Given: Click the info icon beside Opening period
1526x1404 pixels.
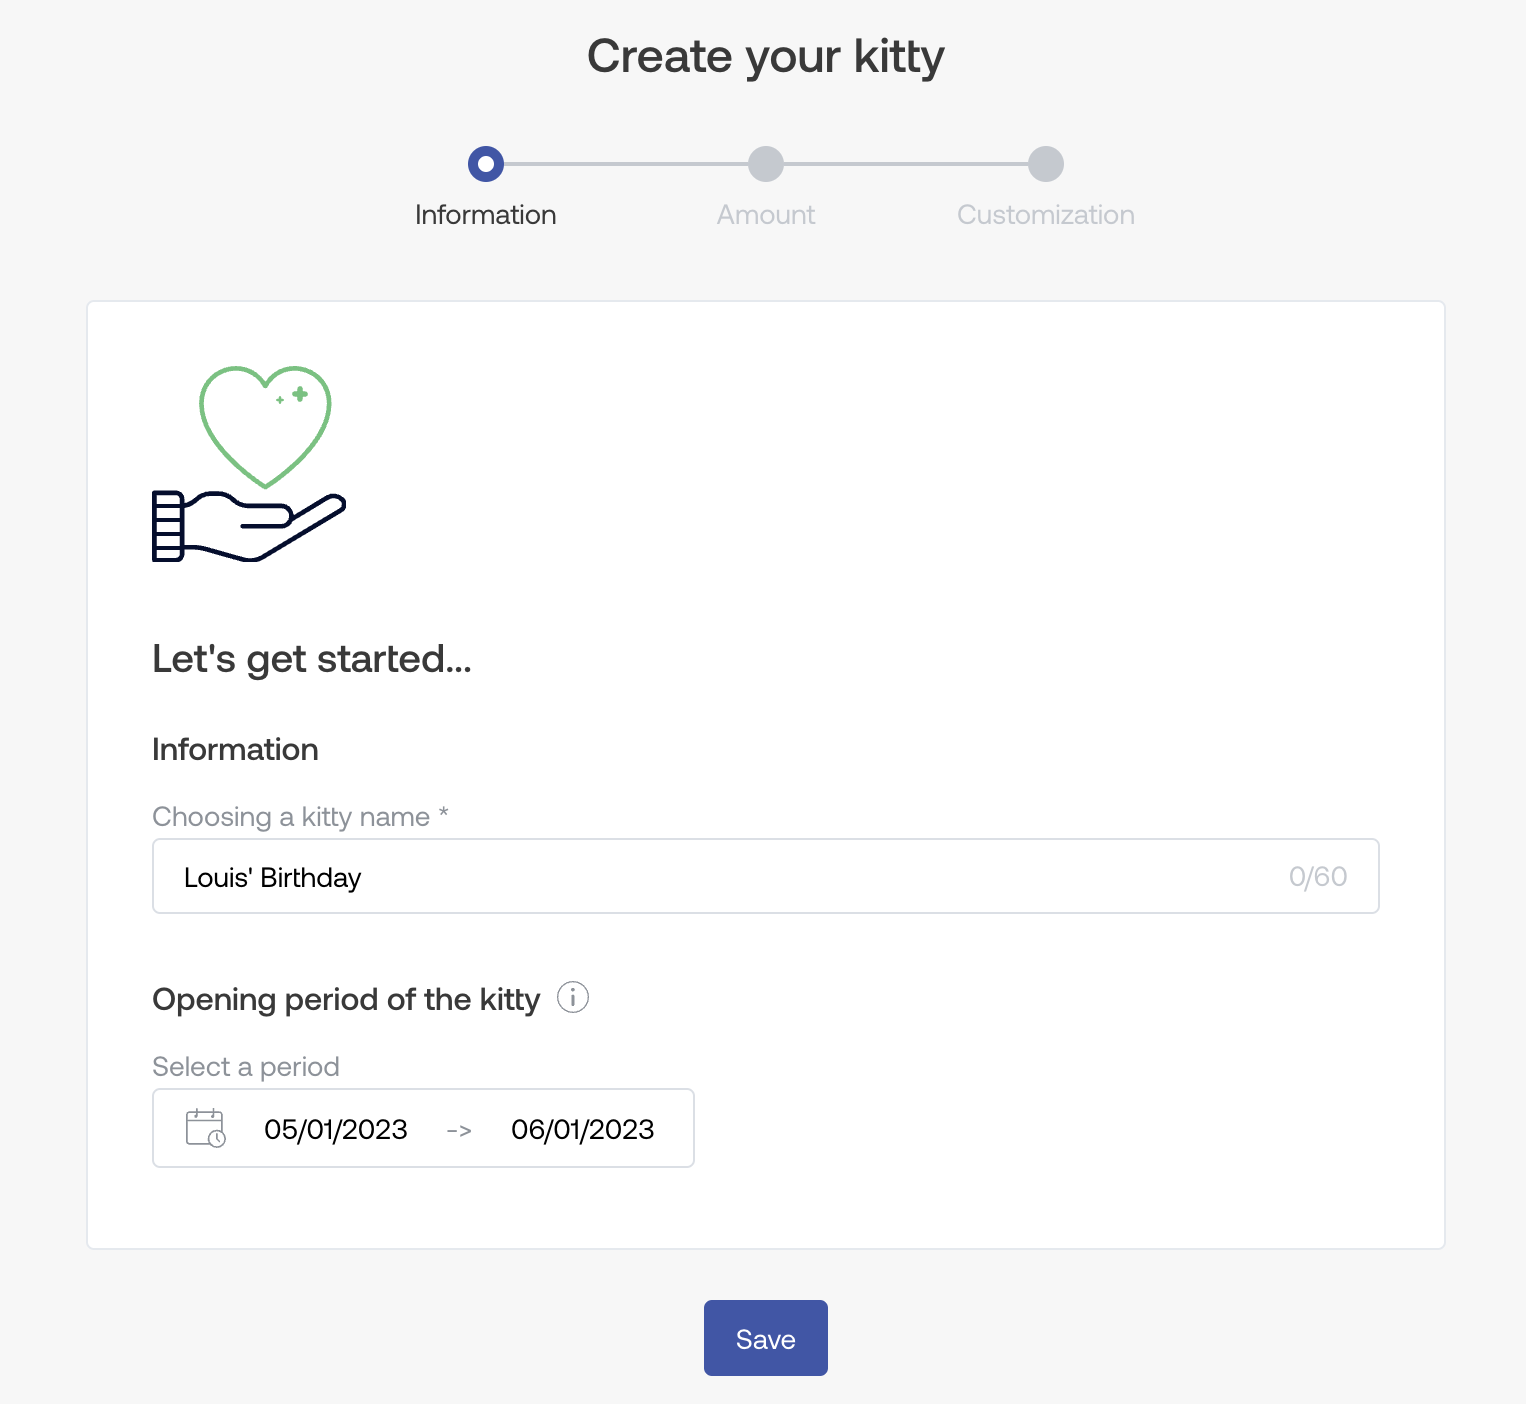Looking at the screenshot, I should tap(573, 997).
